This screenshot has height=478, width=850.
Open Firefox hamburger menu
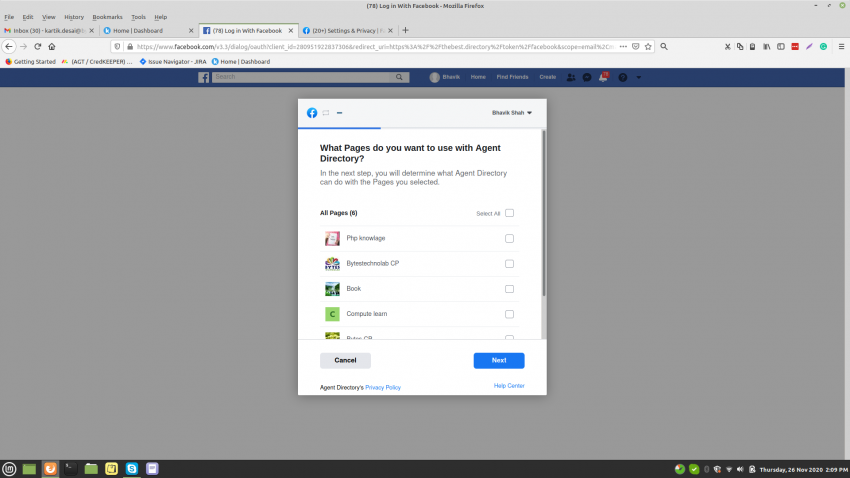(840, 46)
